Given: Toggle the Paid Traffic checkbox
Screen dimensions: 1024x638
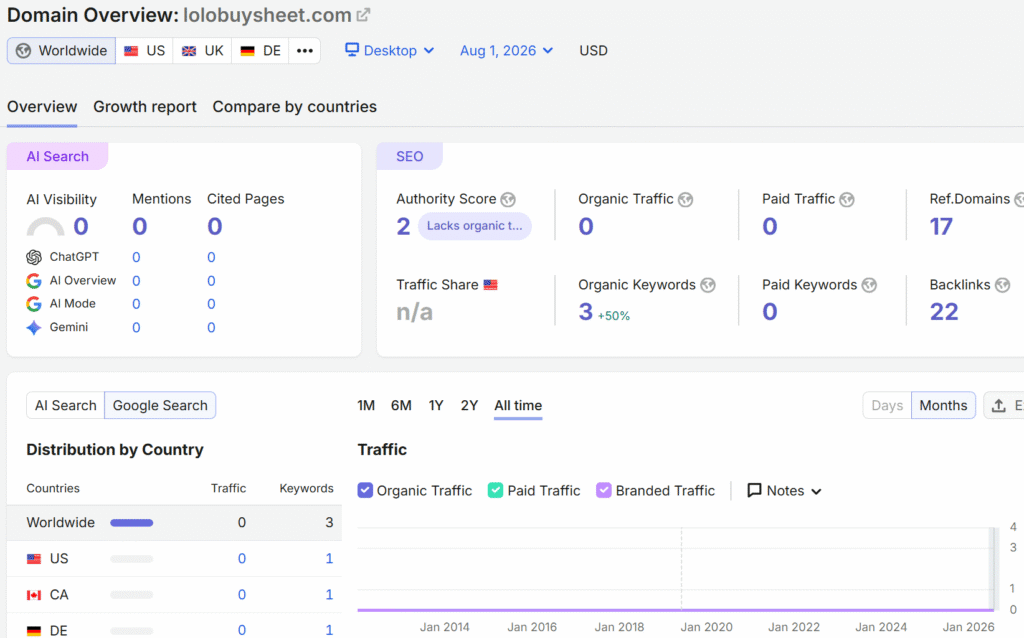Looking at the screenshot, I should click(496, 490).
